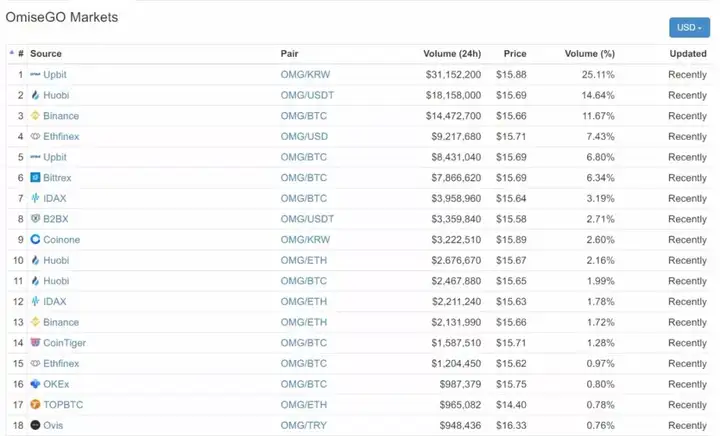Open the CoinTiger exchange link
720x436 pixels.
[64, 343]
